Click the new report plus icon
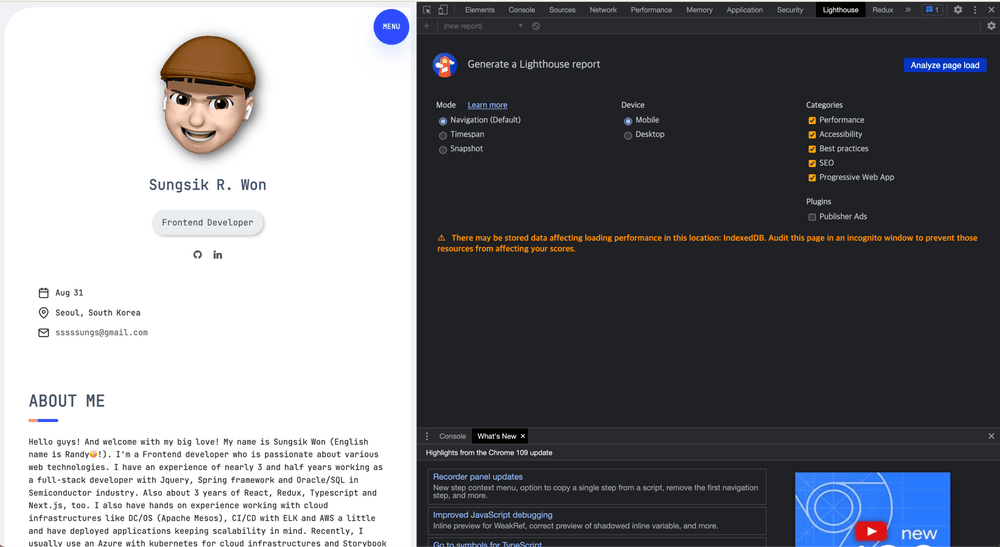1000x547 pixels. pos(427,26)
